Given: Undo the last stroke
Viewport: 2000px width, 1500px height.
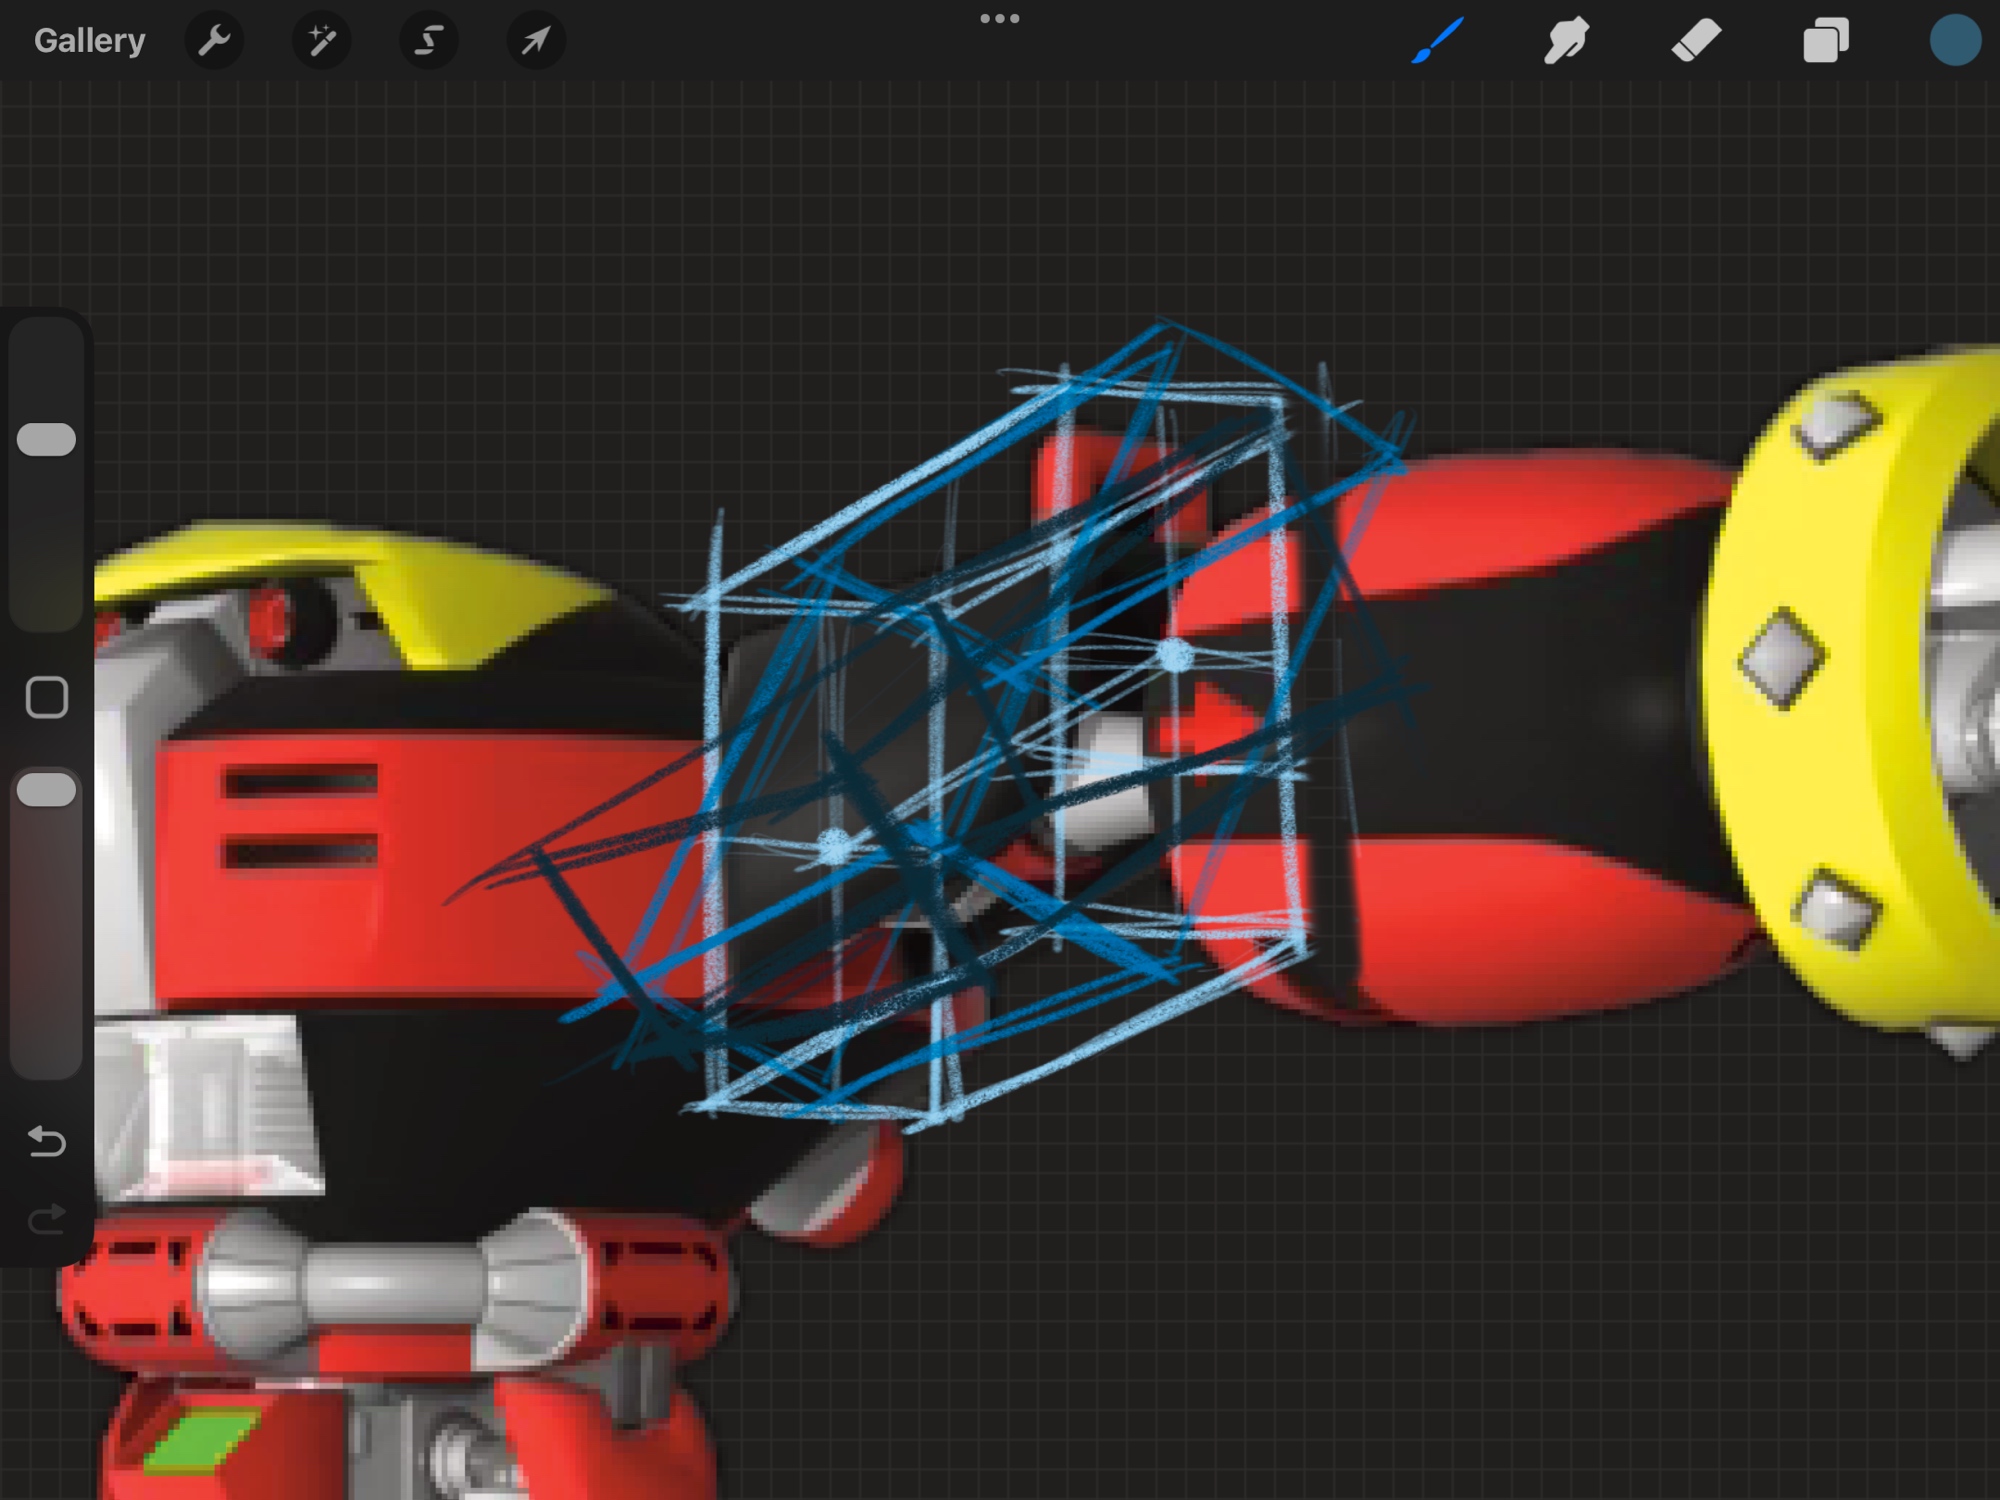Looking at the screenshot, I should tap(47, 1140).
